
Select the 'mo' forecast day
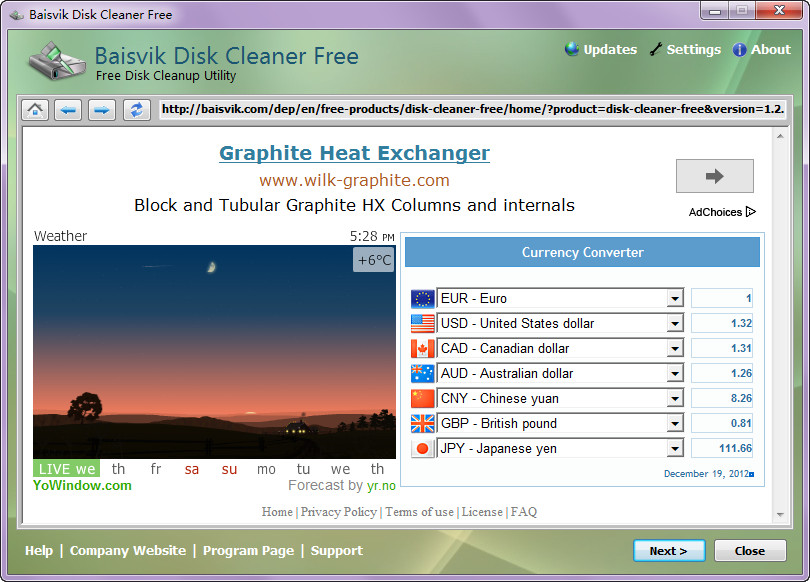click(266, 469)
